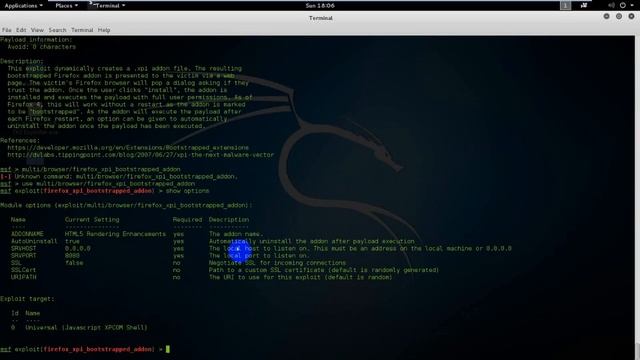
Task: Click the 'false' value for SSL
Action: [x=74, y=263]
